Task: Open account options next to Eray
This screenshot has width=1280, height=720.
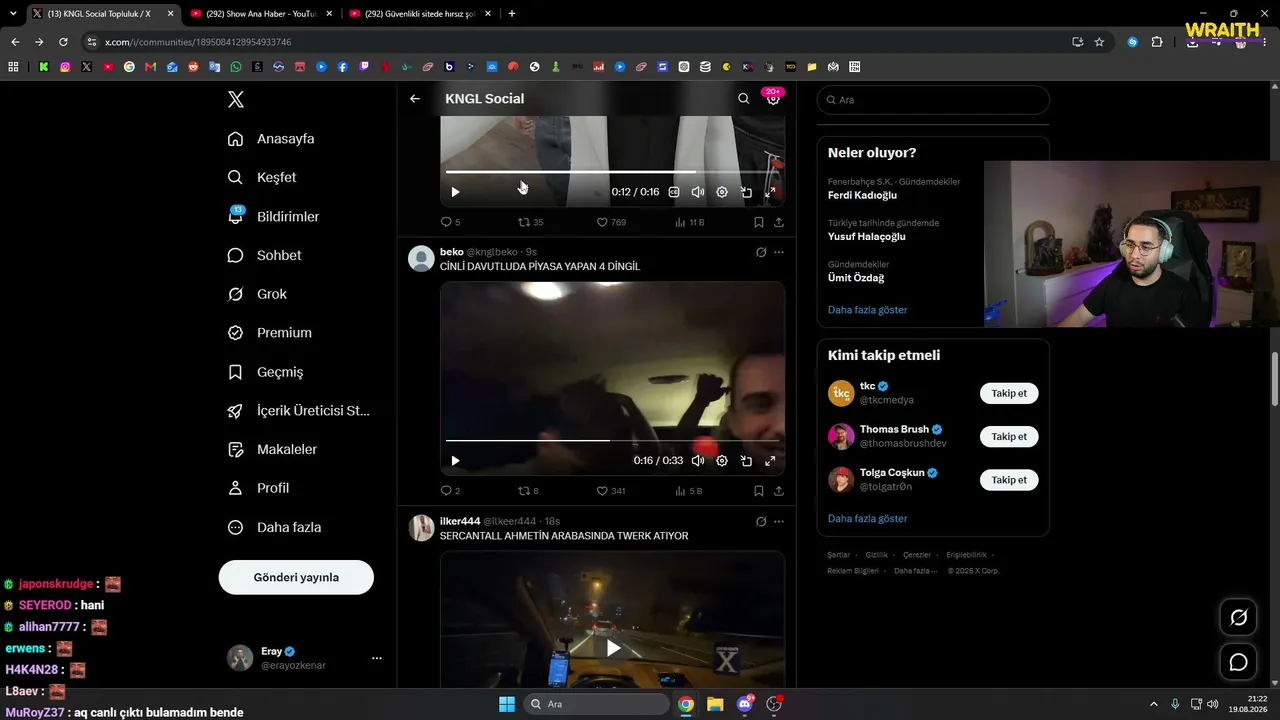Action: point(377,658)
